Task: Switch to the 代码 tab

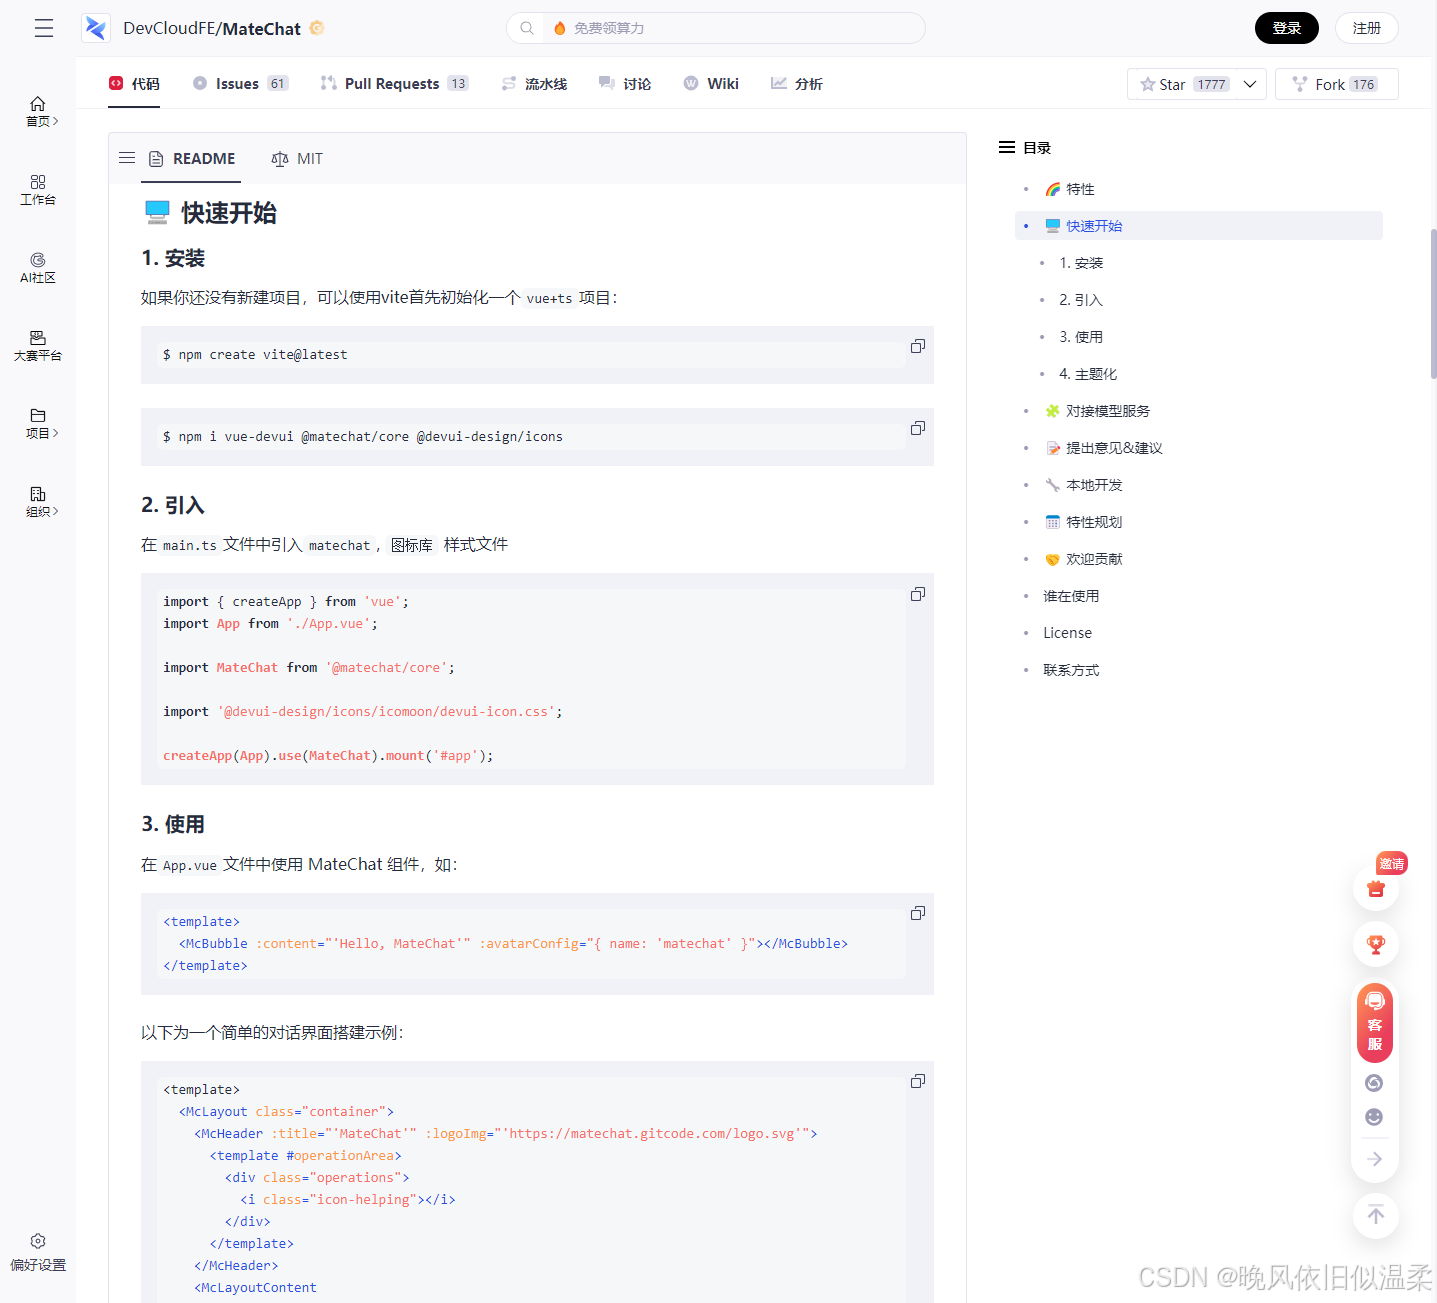Action: (x=134, y=84)
